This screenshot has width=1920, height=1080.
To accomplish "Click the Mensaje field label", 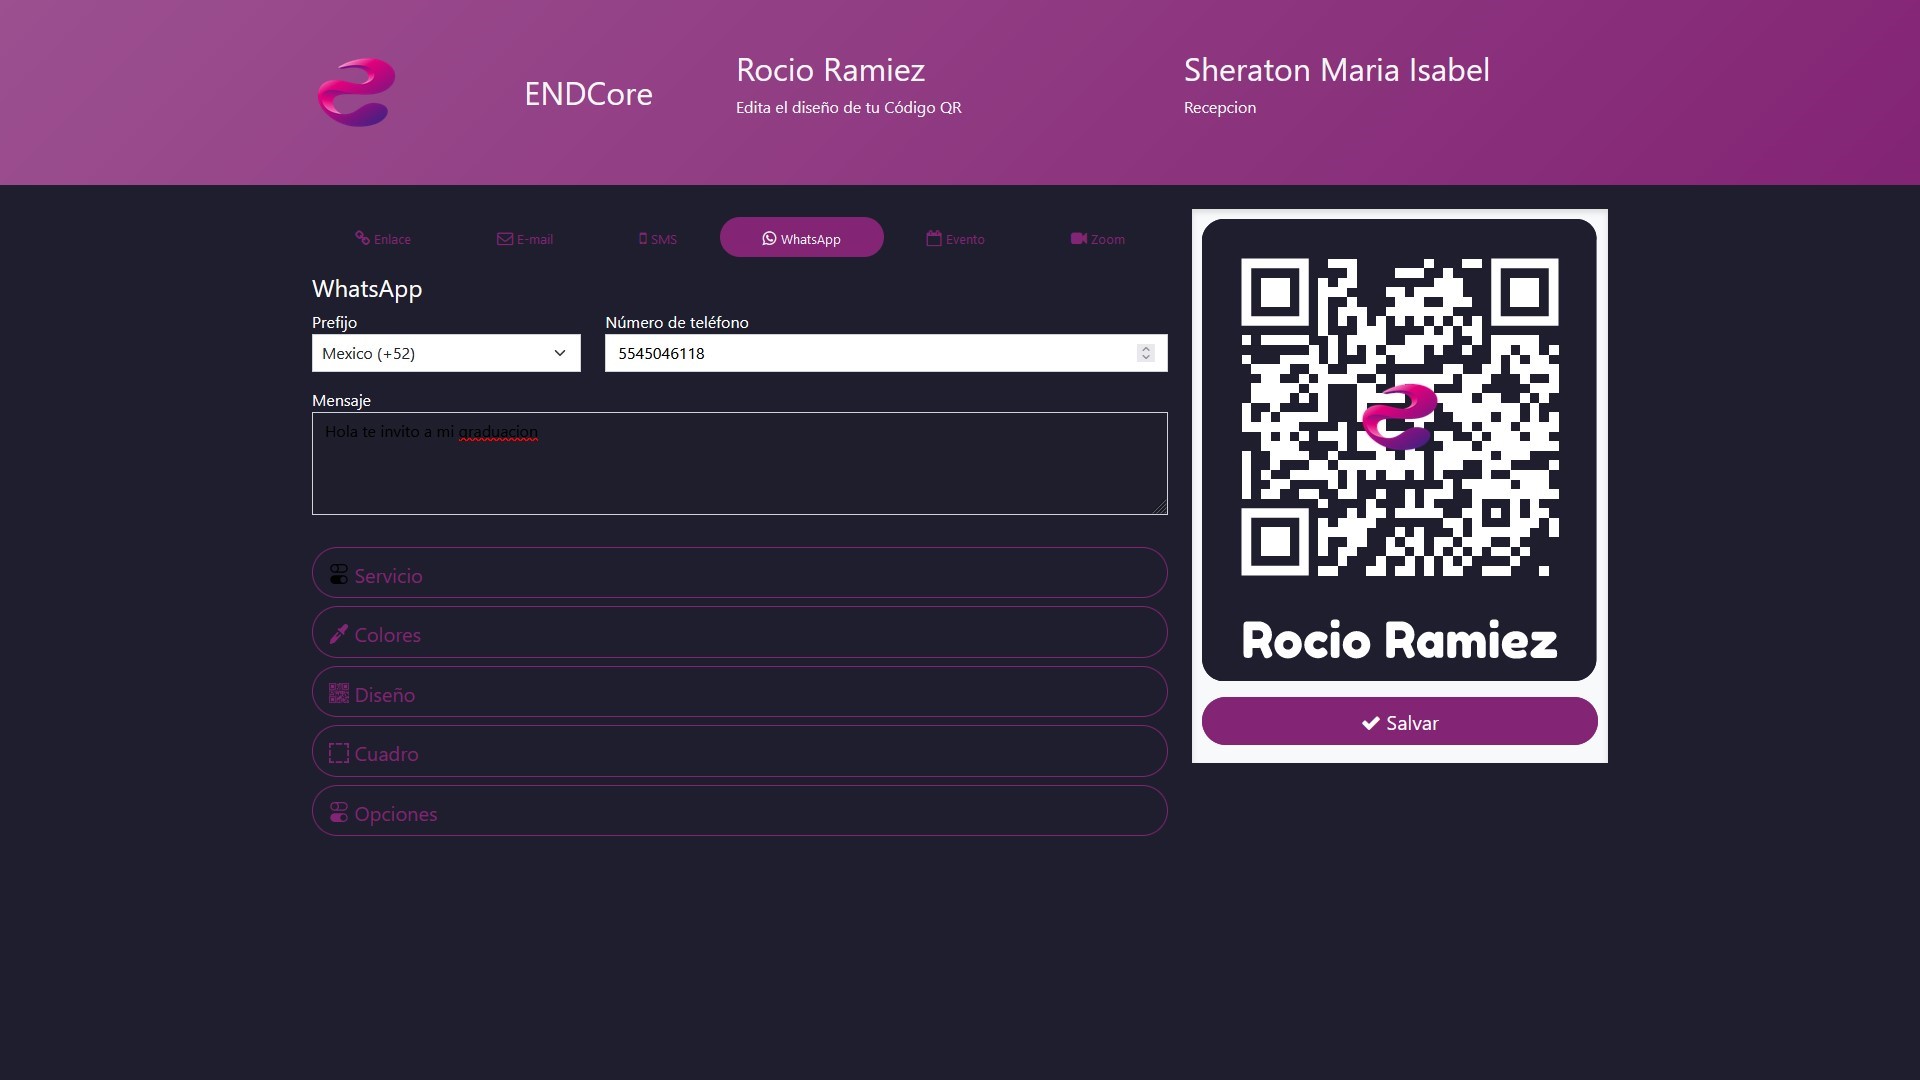I will point(341,400).
